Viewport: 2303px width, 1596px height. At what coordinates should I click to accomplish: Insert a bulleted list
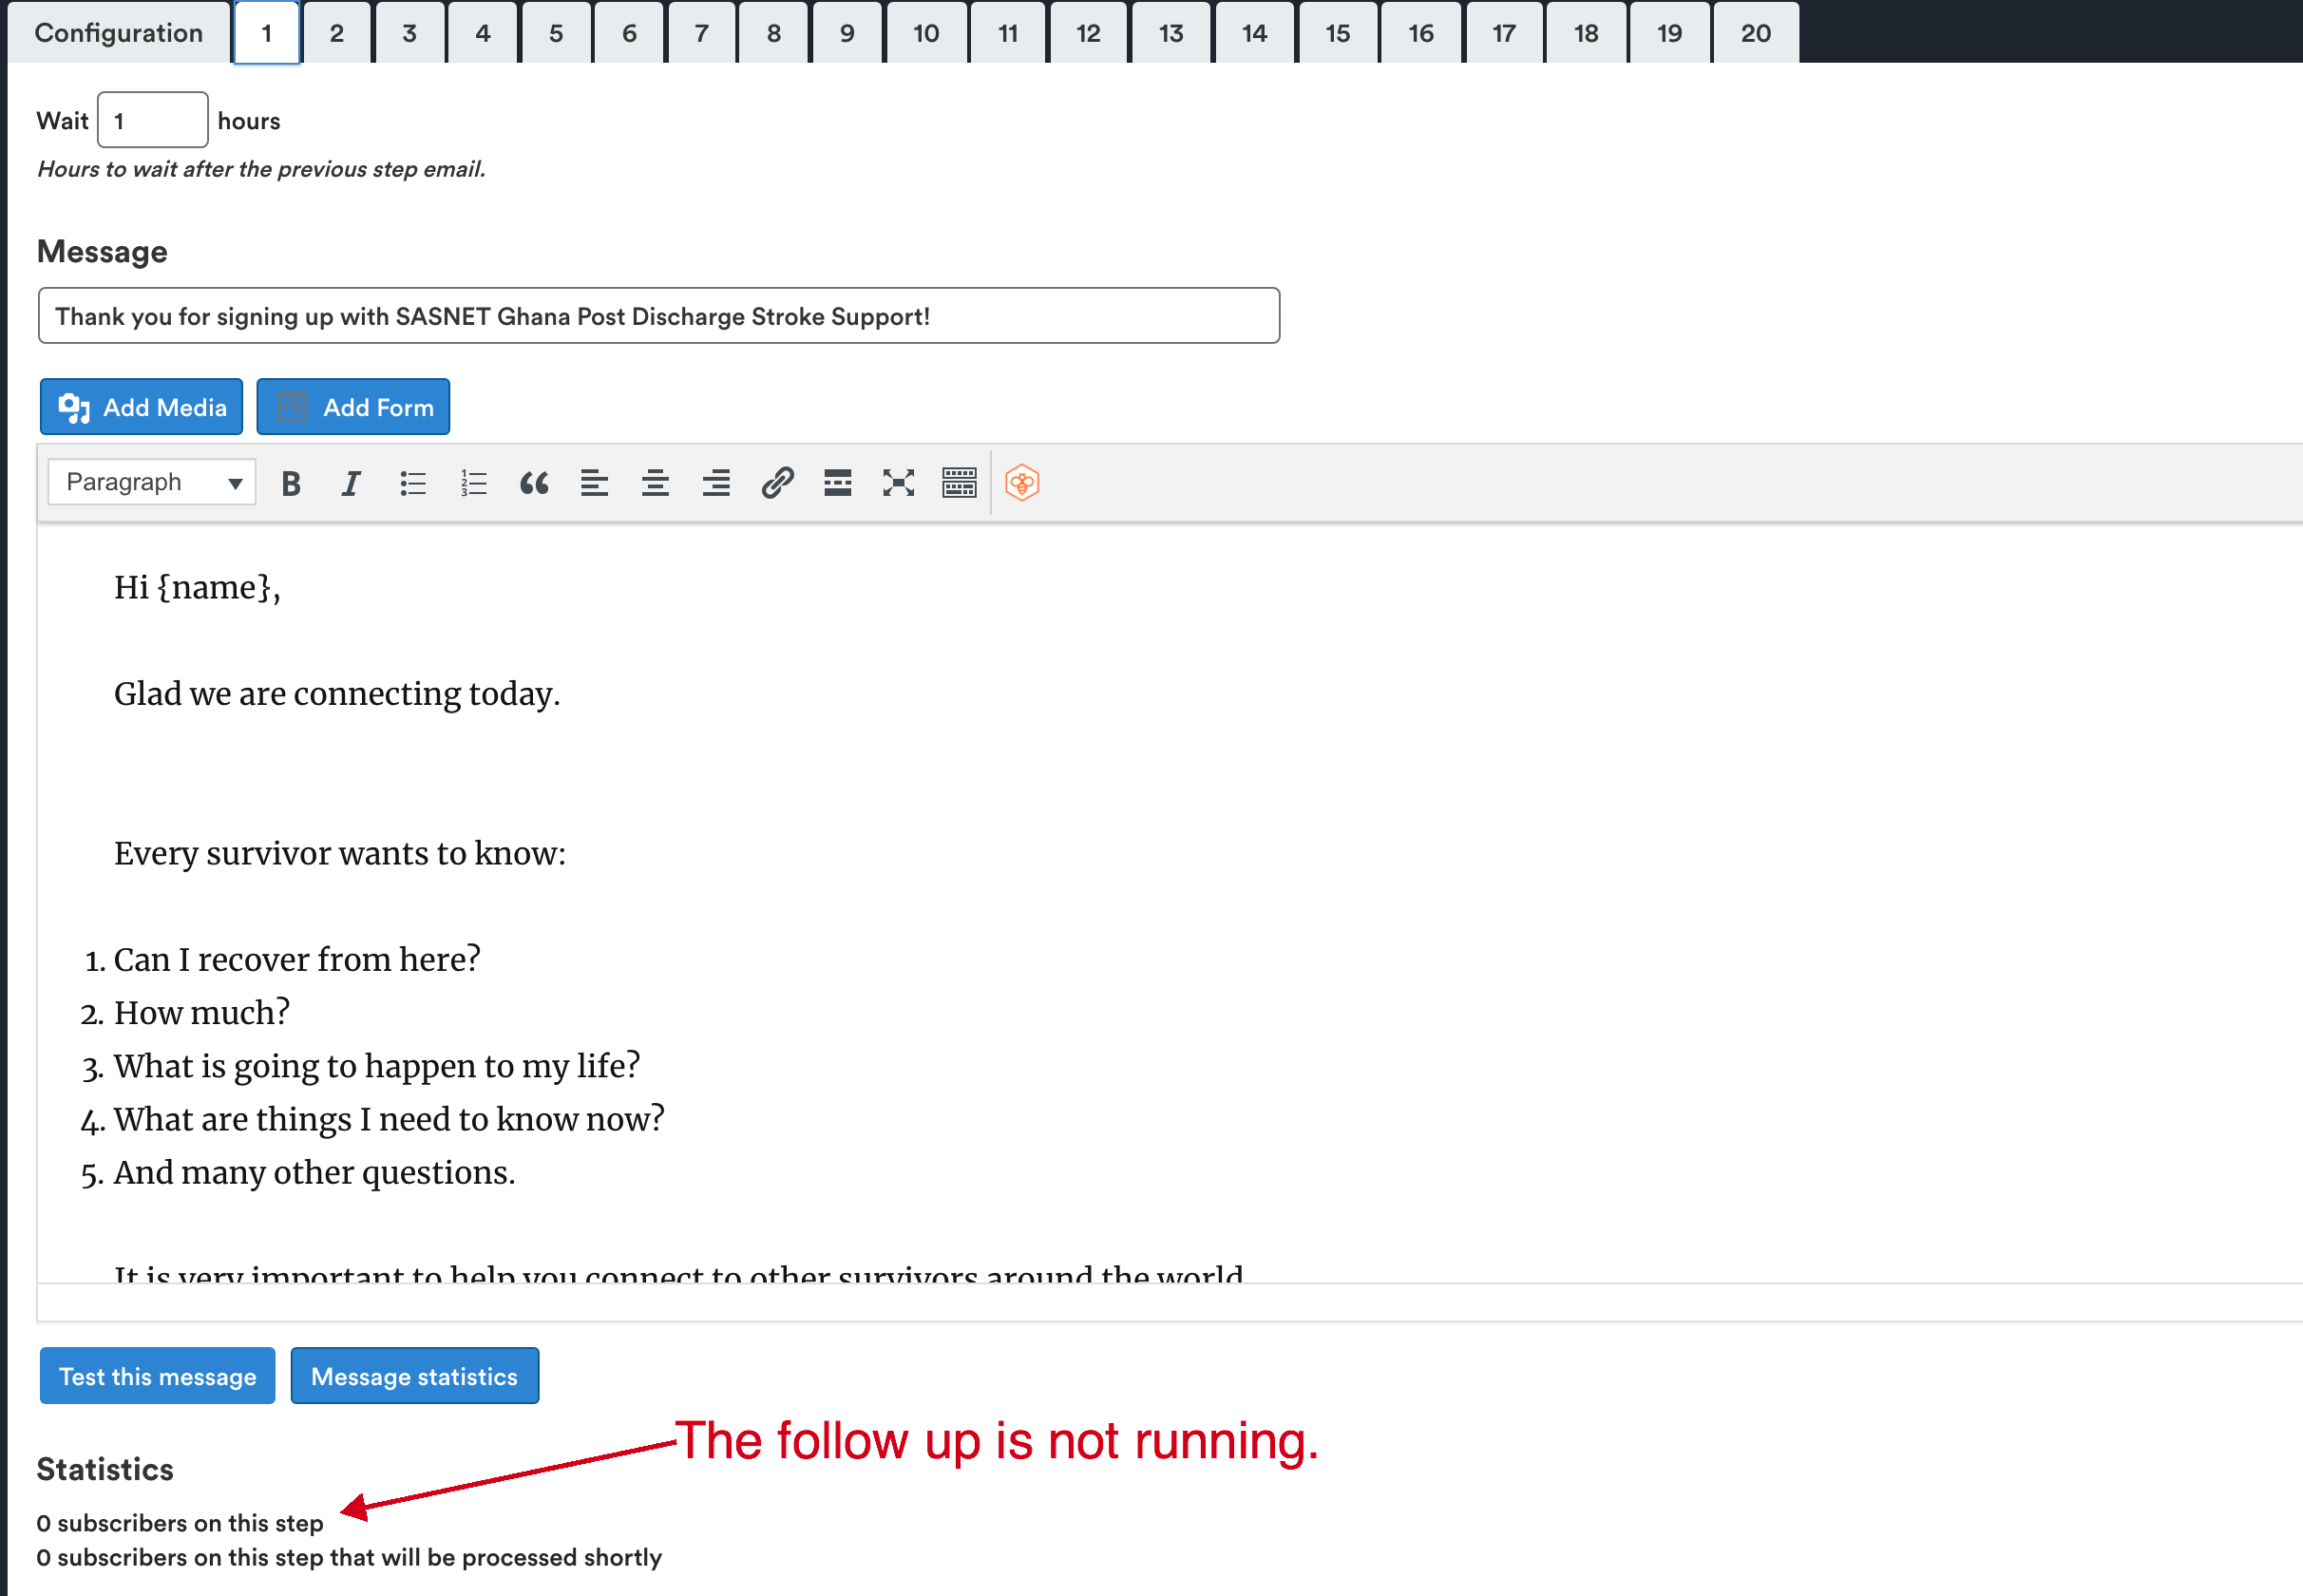coord(413,484)
